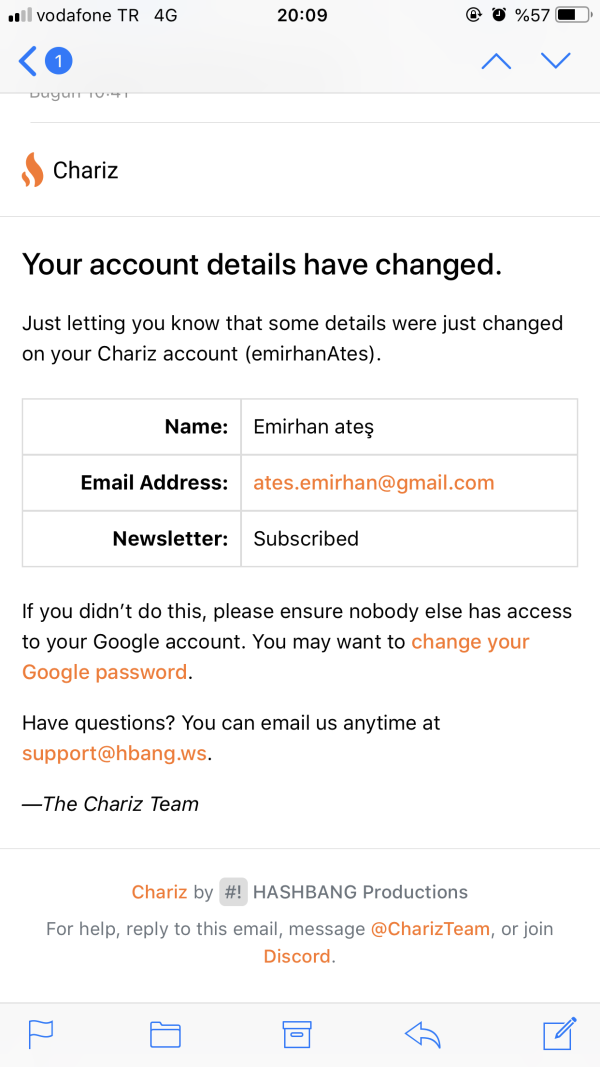Image resolution: width=600 pixels, height=1067 pixels.
Task: Reply using the arrow icon
Action: 423,1034
